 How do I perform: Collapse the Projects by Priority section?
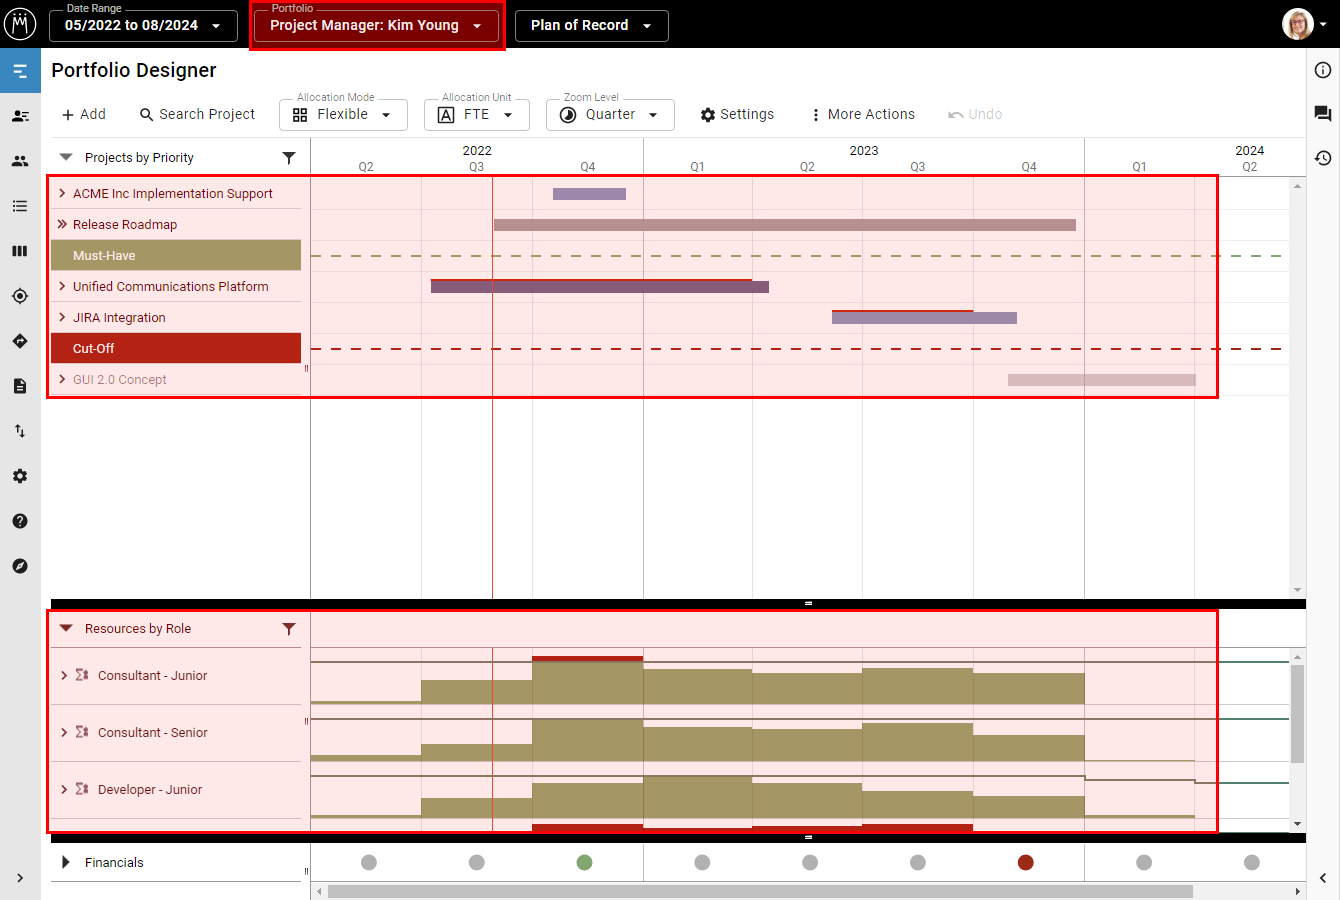[66, 158]
